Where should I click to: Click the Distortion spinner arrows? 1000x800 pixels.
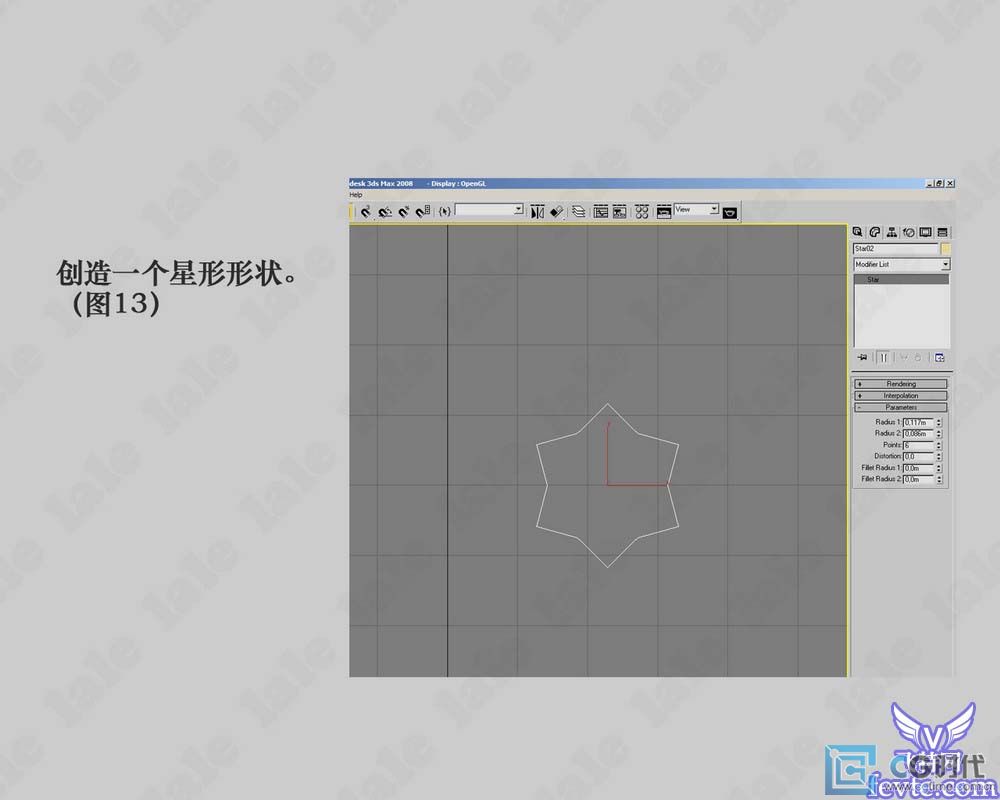[939, 457]
